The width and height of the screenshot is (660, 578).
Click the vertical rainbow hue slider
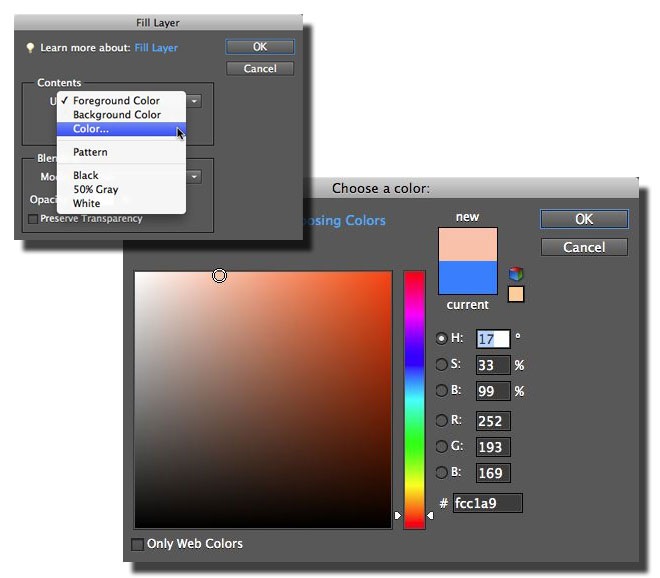click(414, 400)
